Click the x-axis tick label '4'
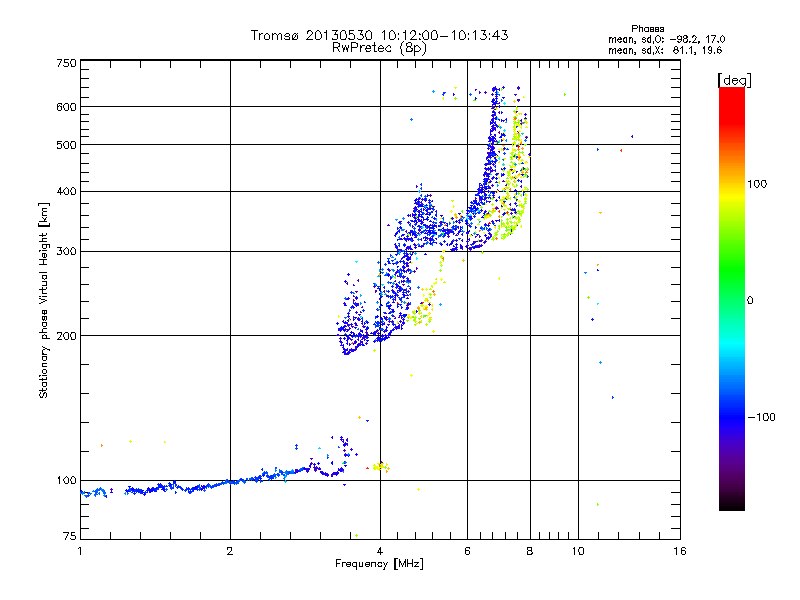This screenshot has width=800, height=600. click(x=380, y=551)
